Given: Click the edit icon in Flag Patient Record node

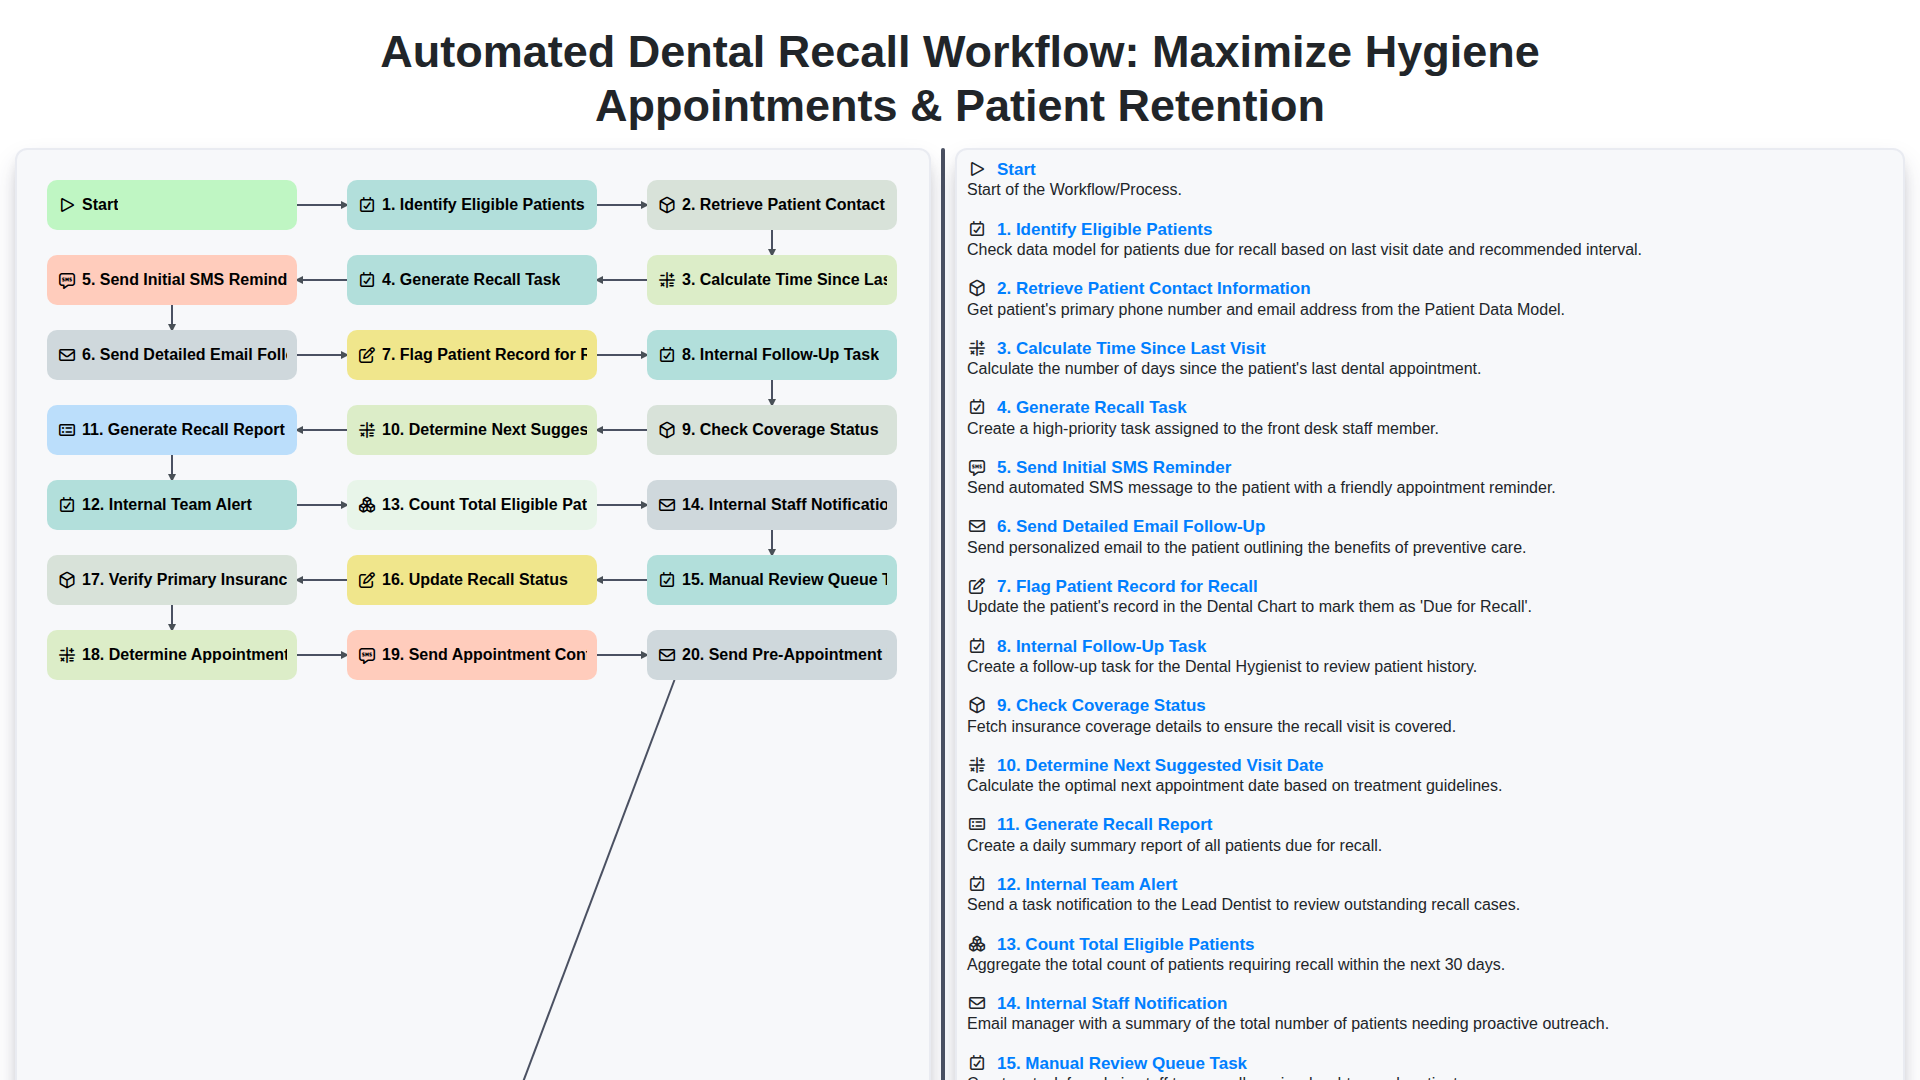Looking at the screenshot, I should click(367, 355).
